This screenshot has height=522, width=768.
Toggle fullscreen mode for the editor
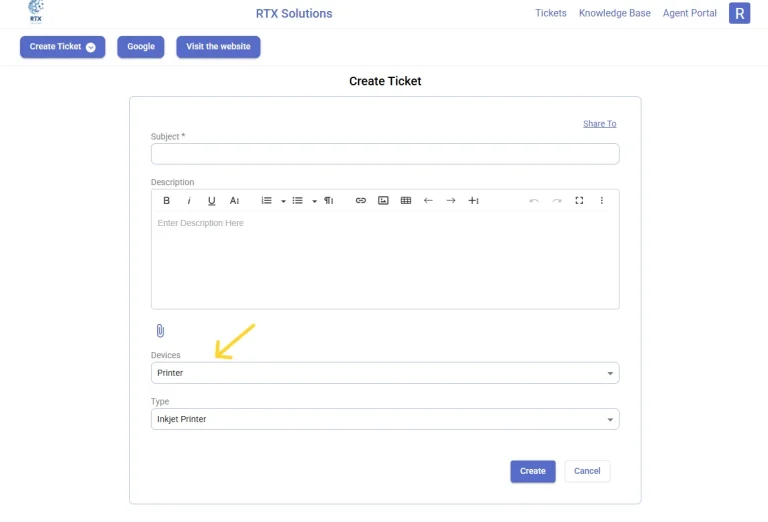[579, 200]
